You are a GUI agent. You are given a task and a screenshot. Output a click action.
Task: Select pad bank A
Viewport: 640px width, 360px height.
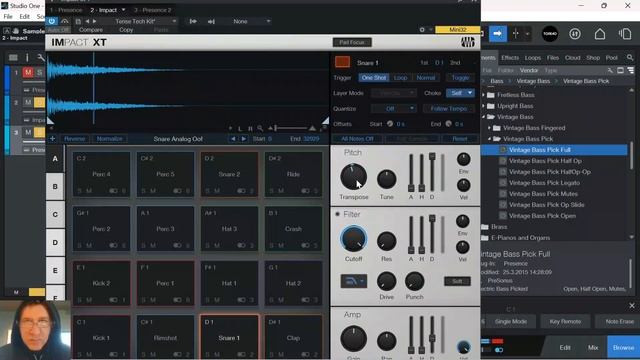pos(55,158)
